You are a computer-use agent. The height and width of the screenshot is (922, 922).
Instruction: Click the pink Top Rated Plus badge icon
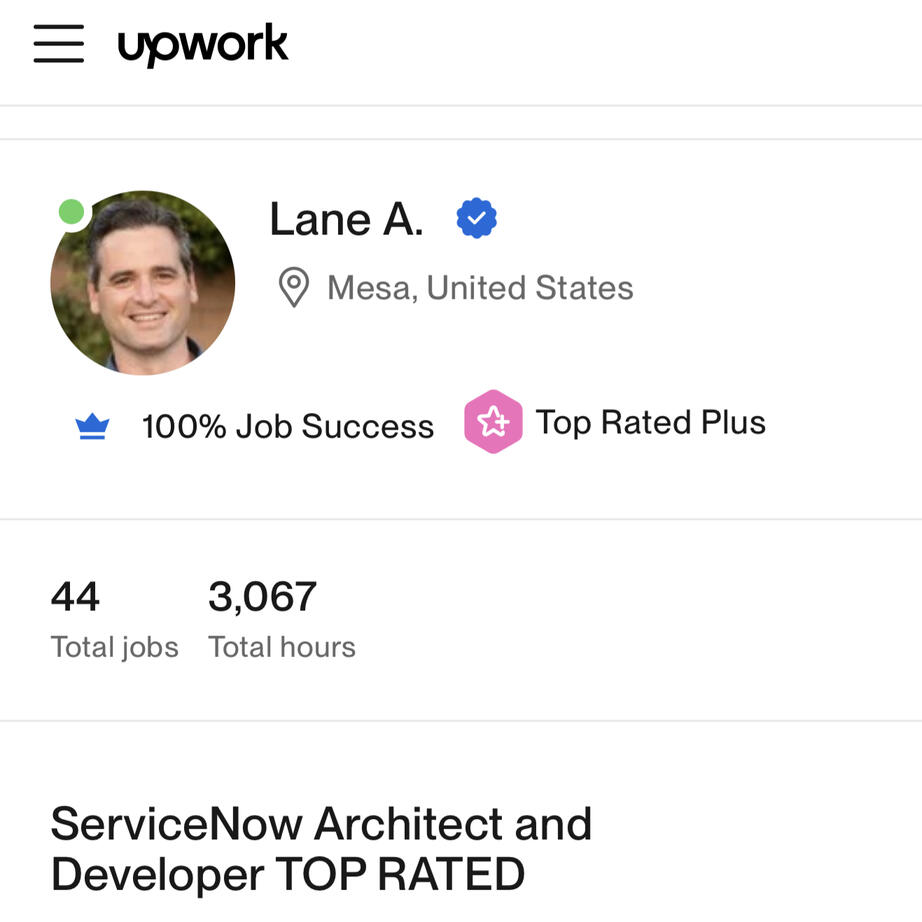click(493, 422)
